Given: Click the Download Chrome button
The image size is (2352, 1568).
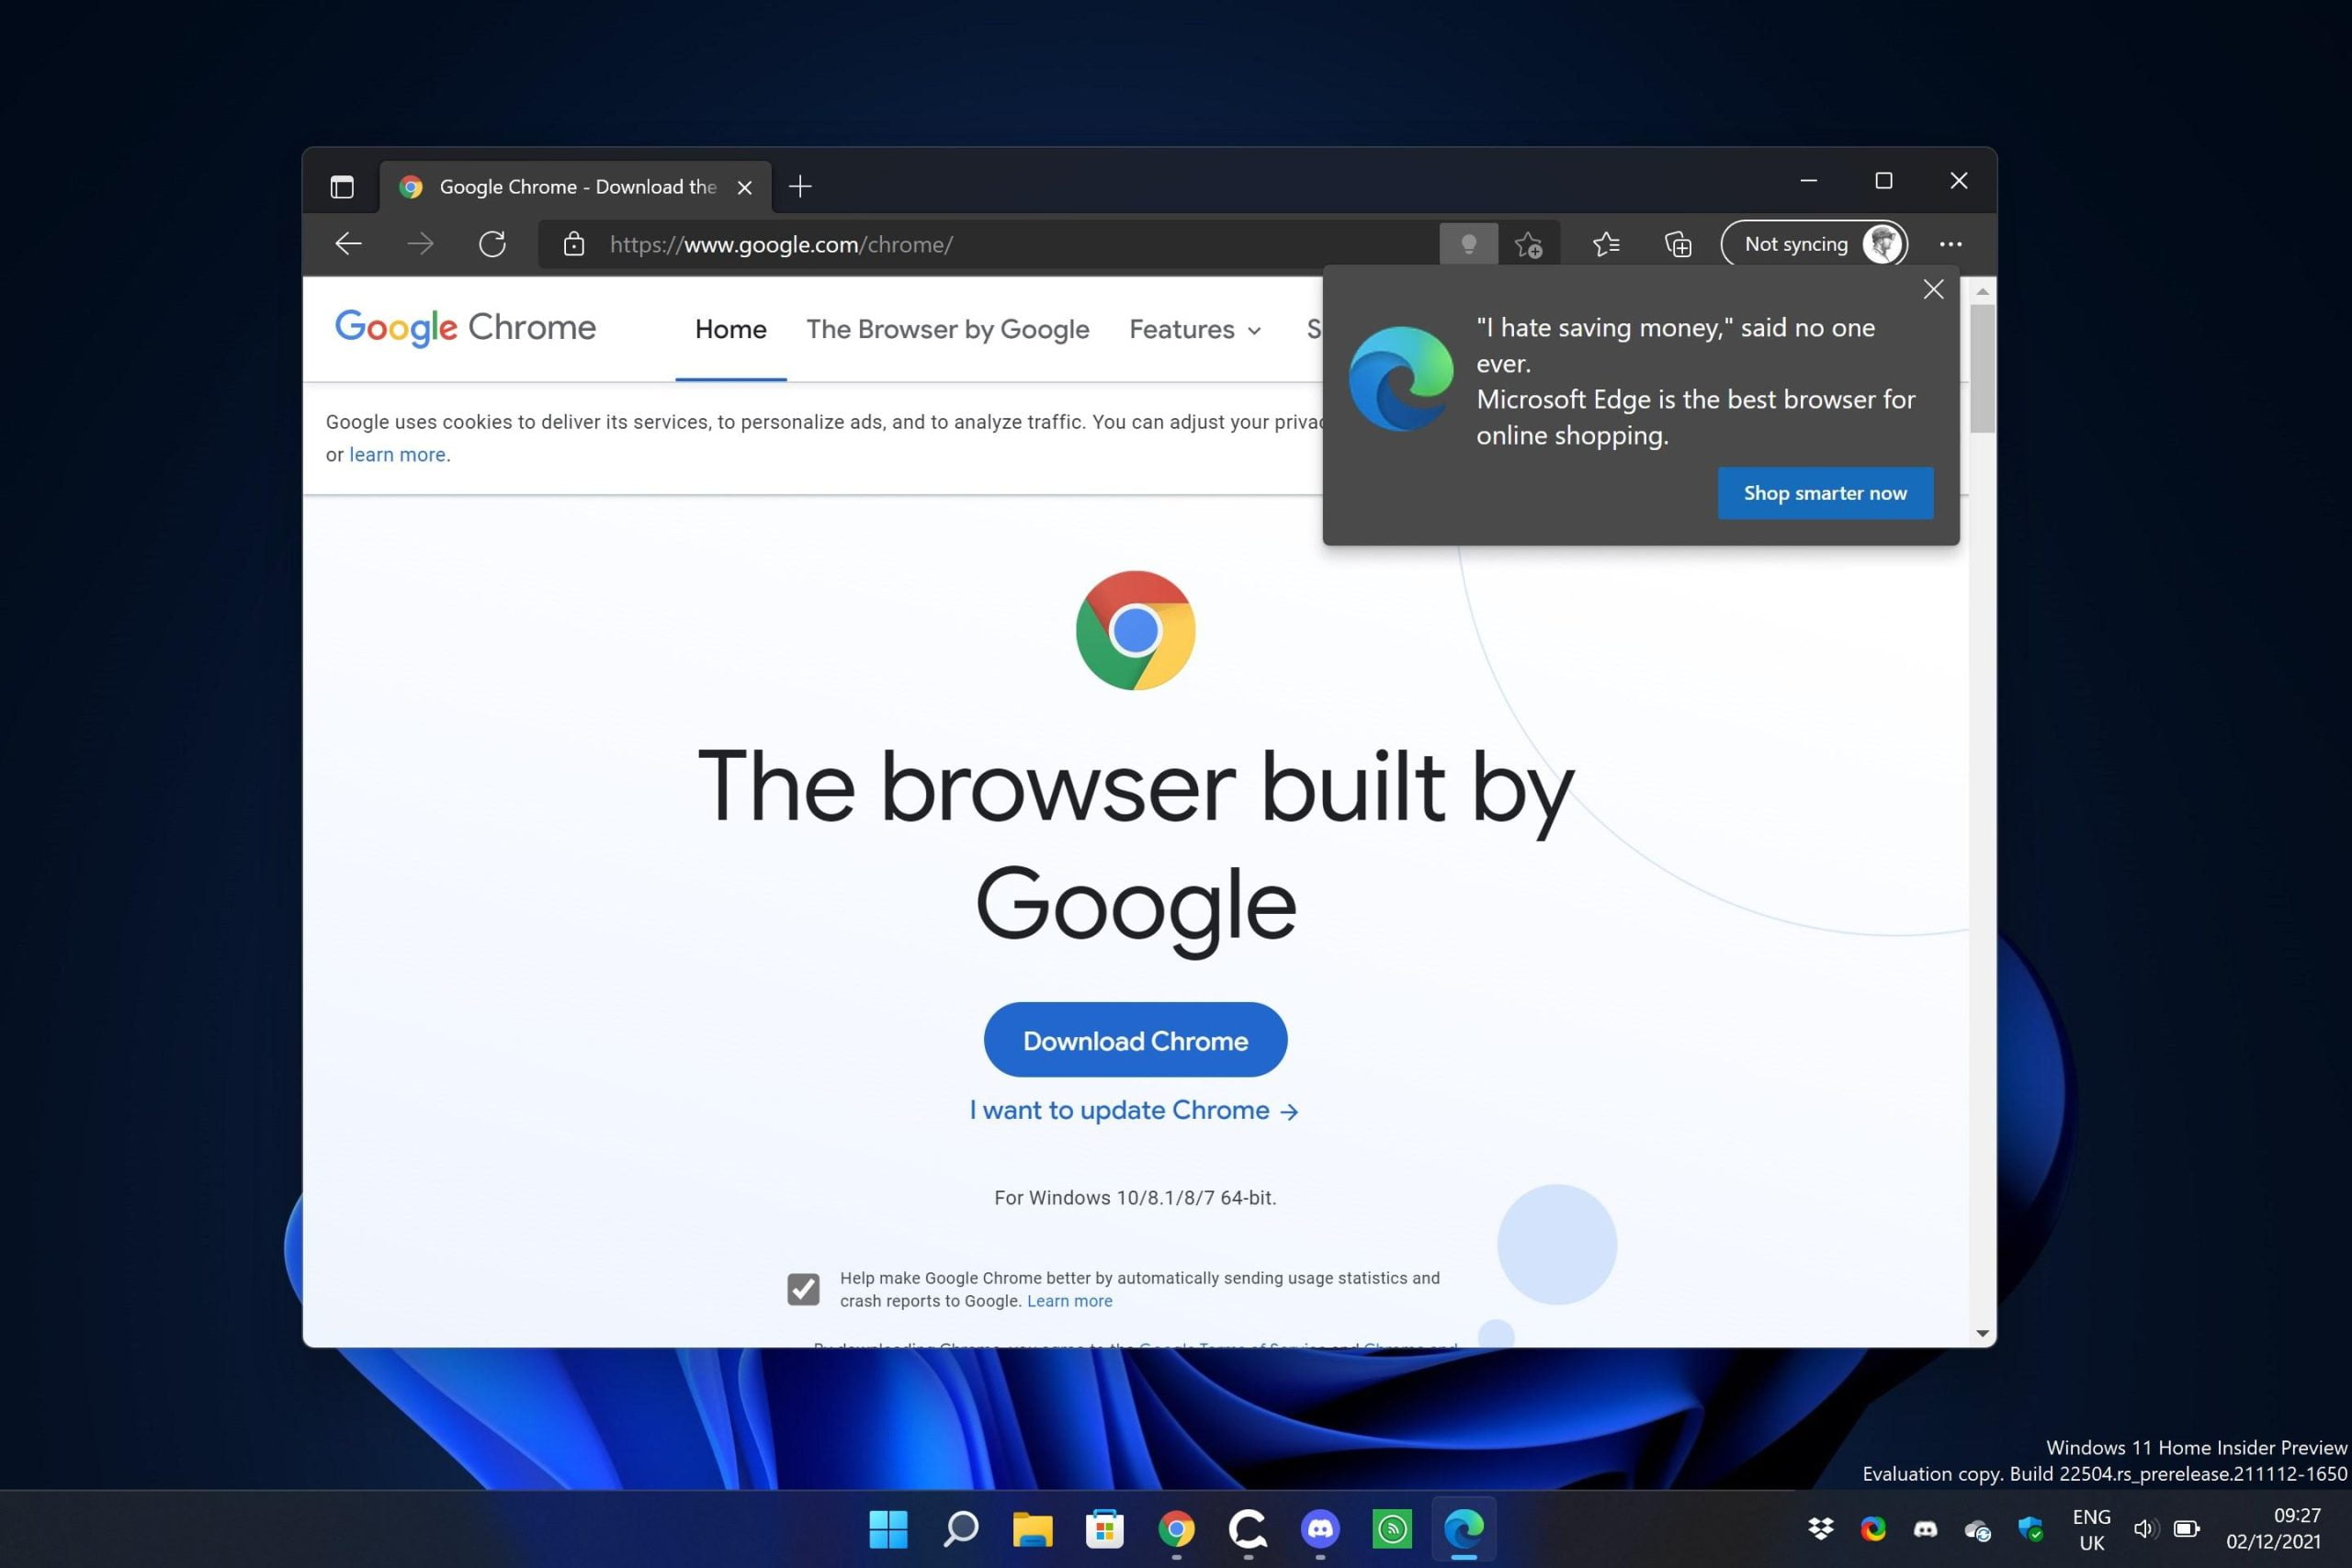Looking at the screenshot, I should [1136, 1042].
